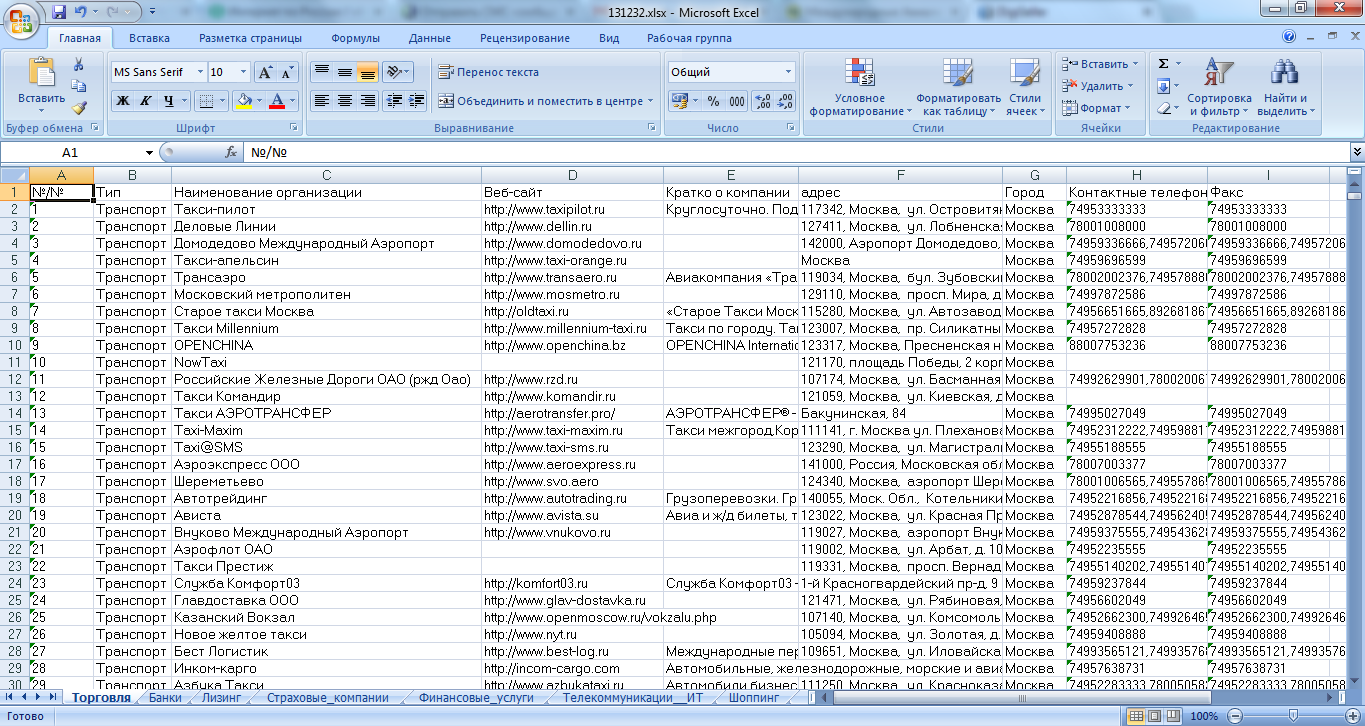Open Стили ячеек gallery
The height and width of the screenshot is (726, 1365).
click(x=1025, y=87)
